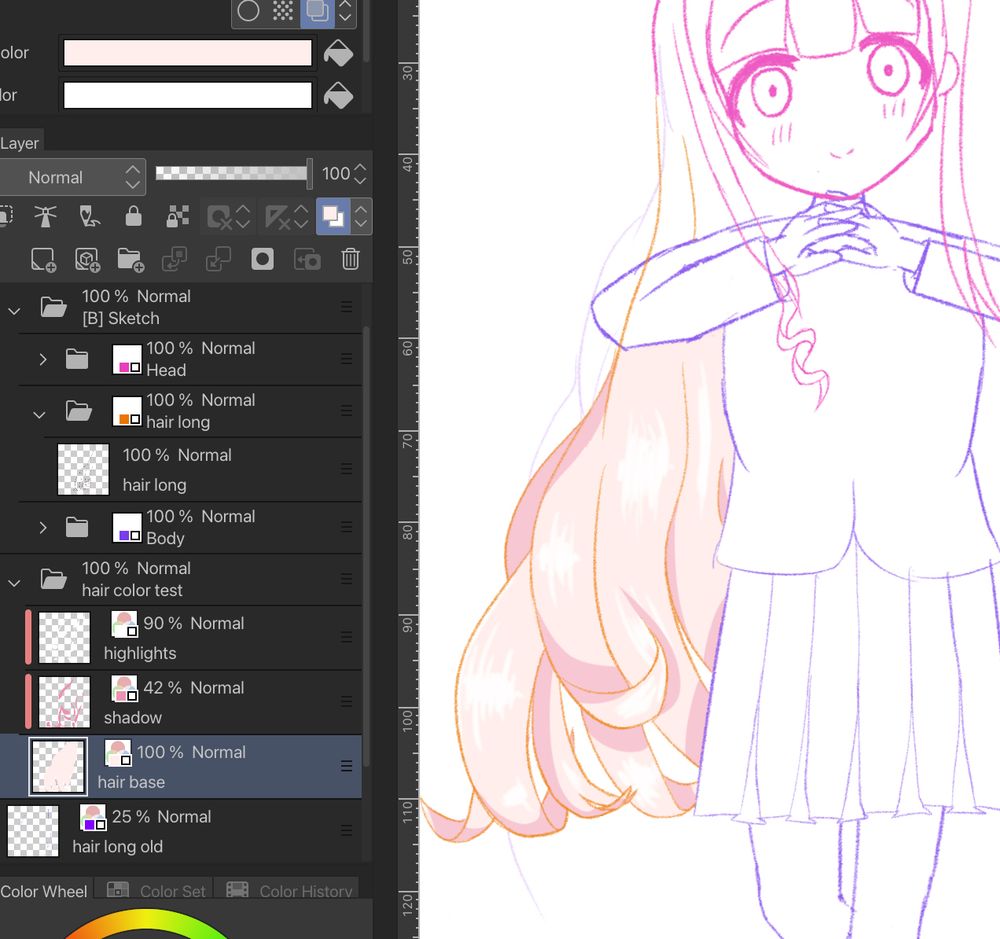This screenshot has height=939, width=1000.
Task: Create a new layer folder
Action: point(131,259)
